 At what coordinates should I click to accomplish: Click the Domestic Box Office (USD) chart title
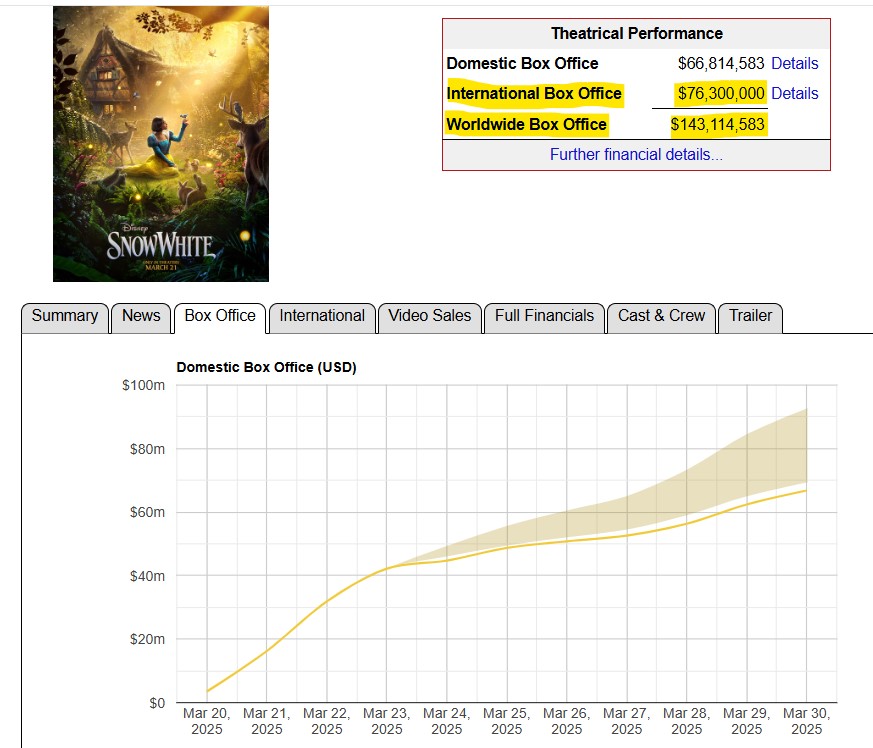(266, 367)
